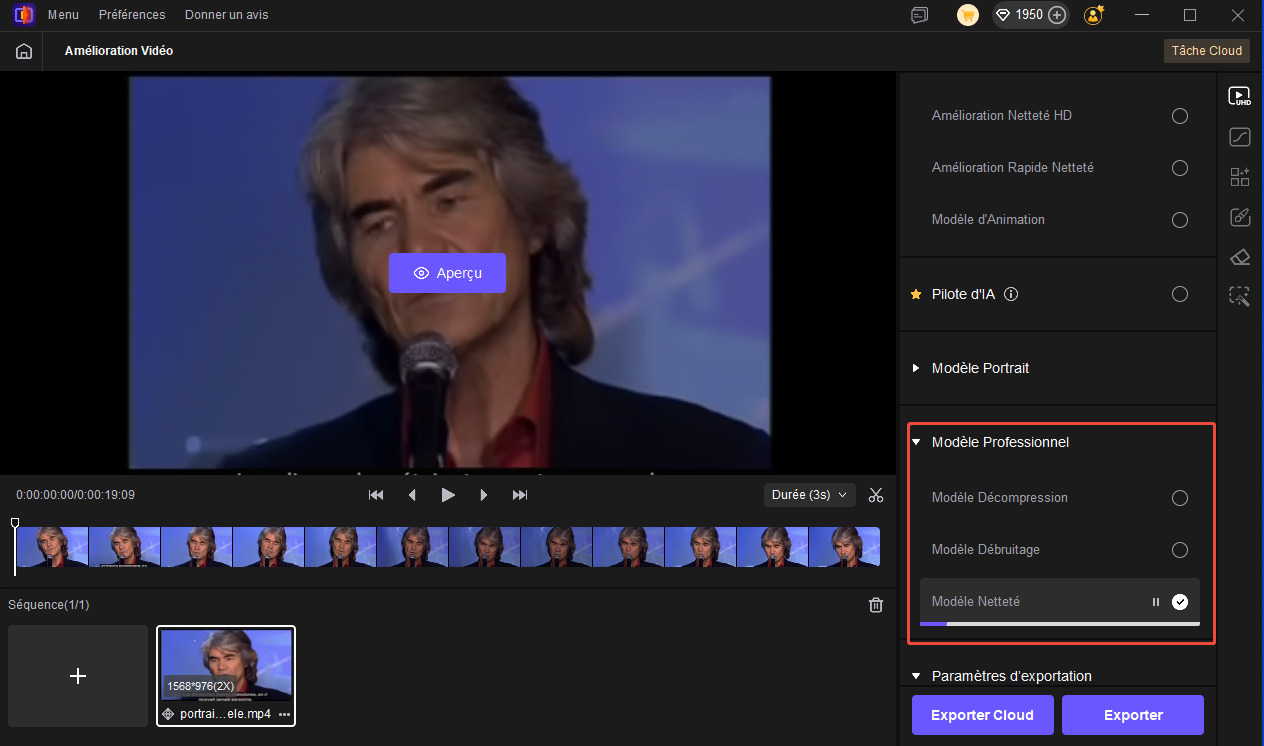Open the Donner un avis menu
The height and width of the screenshot is (746, 1264).
click(226, 15)
